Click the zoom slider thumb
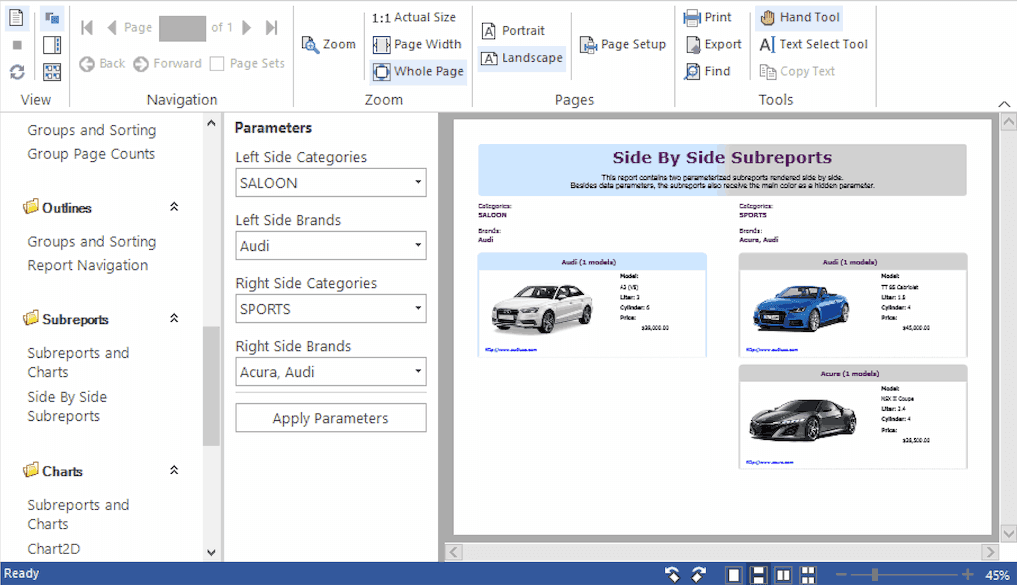 coord(875,575)
